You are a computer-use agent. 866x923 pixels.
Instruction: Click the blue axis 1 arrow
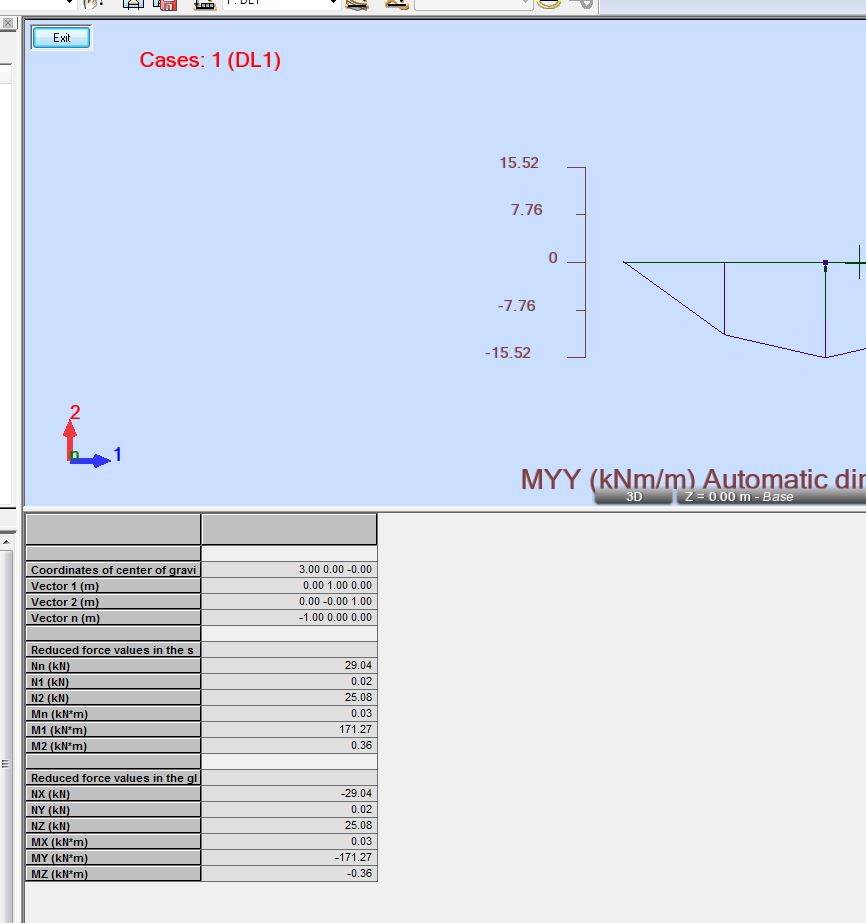click(90, 460)
